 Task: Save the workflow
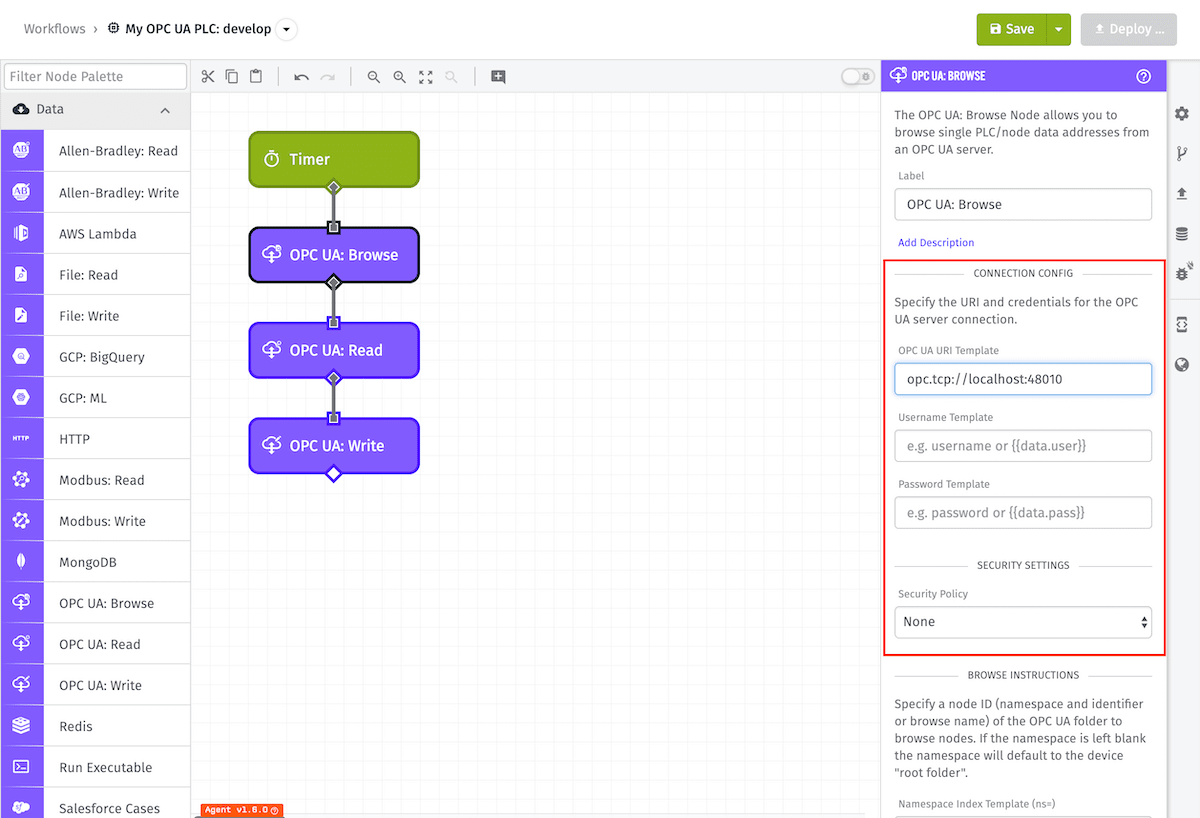(x=1011, y=29)
